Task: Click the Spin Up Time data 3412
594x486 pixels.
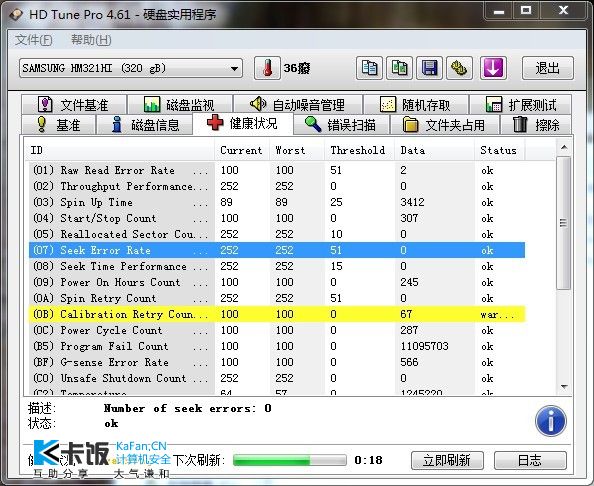Action: click(x=412, y=202)
